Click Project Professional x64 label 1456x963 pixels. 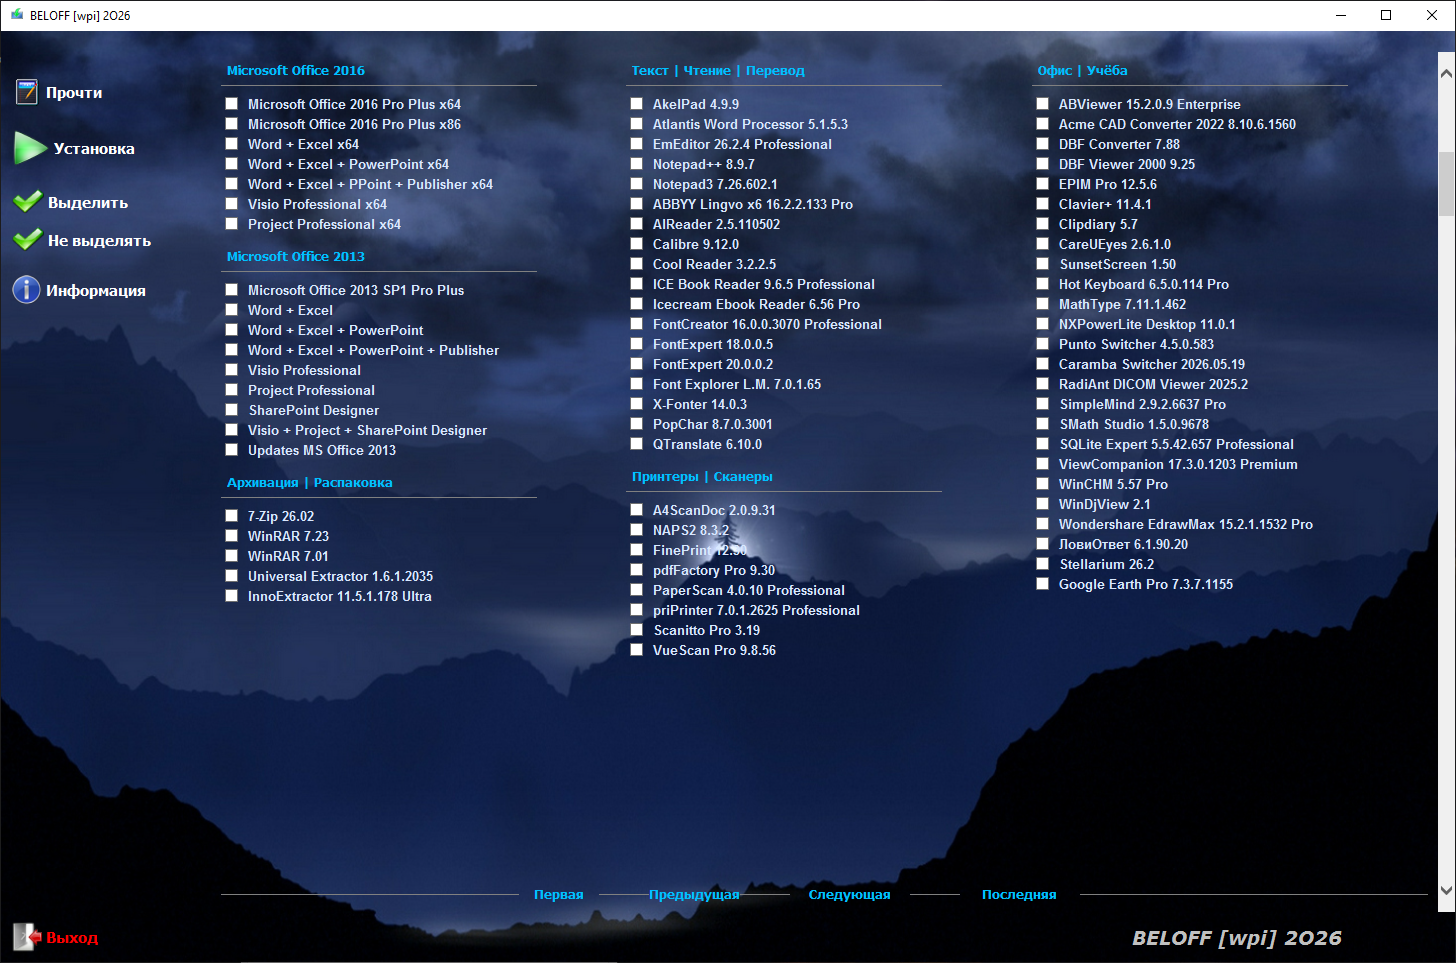(x=324, y=224)
